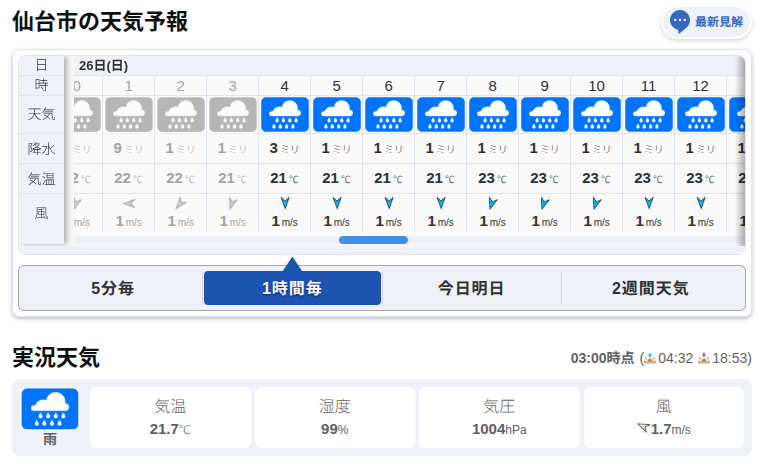The height and width of the screenshot is (469, 761).
Task: Click the wind direction arrow for hour 9
Action: point(545,203)
